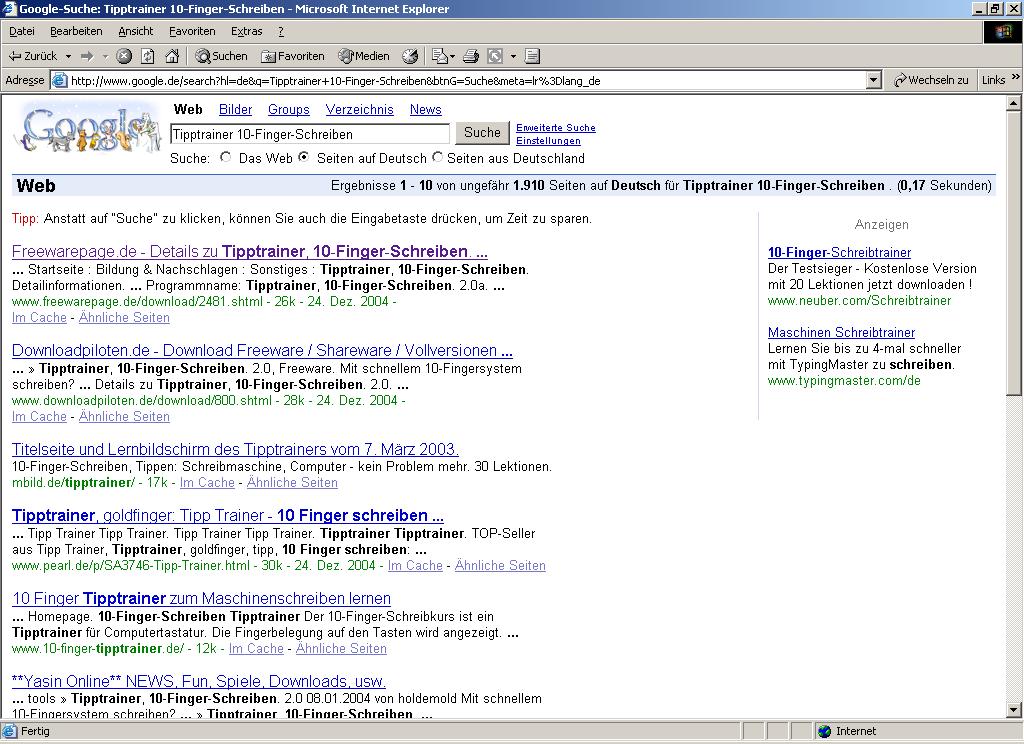Select 'Seiten auf Deutsch' radio option
The image size is (1024, 744).
[304, 158]
